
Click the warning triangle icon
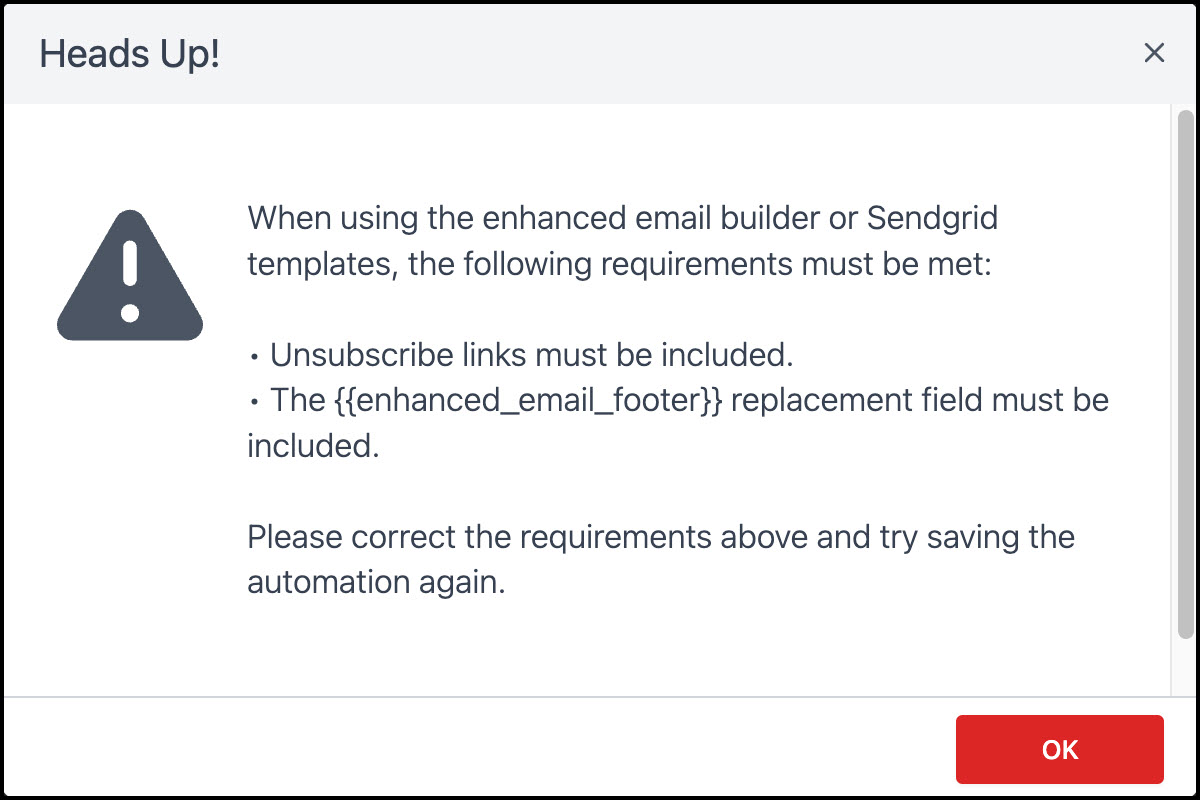130,276
